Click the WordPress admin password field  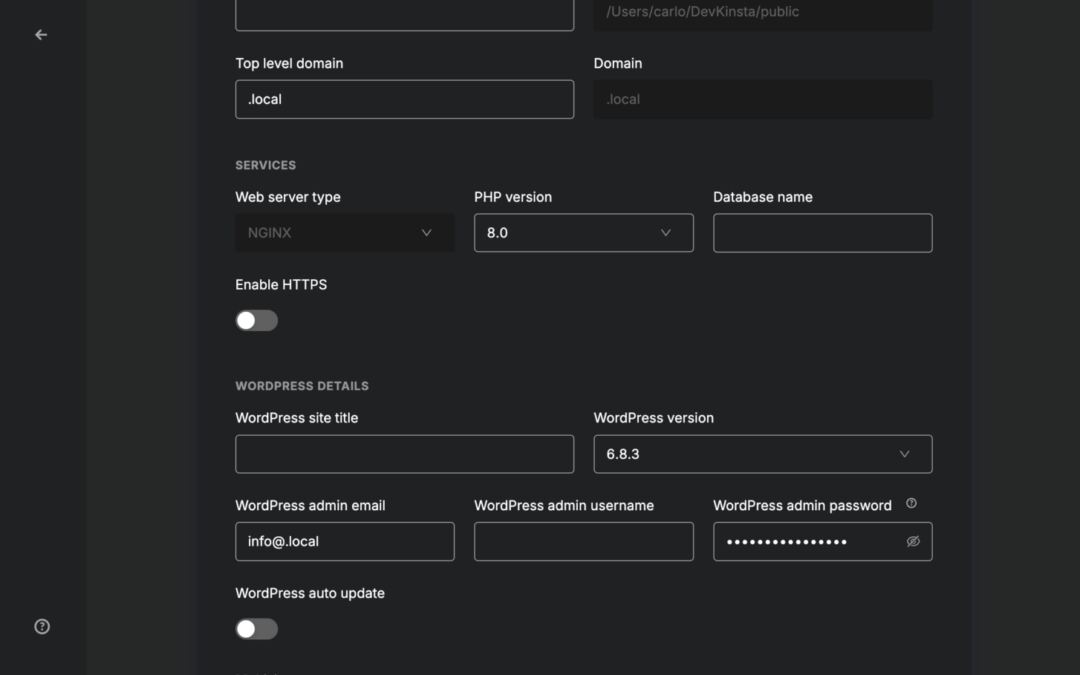click(810, 541)
